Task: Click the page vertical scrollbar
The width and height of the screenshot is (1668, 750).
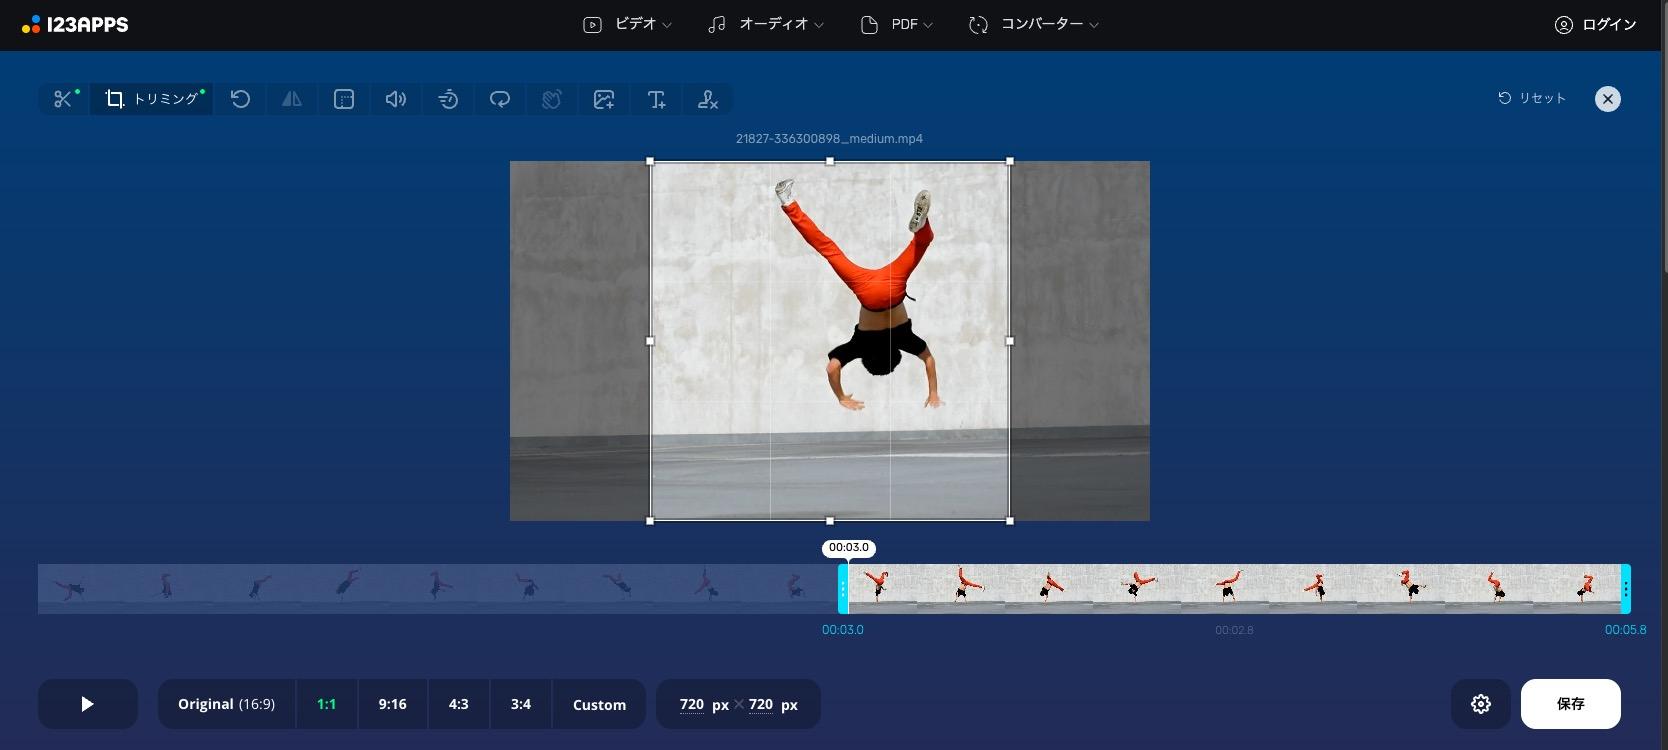Action: click(1664, 135)
